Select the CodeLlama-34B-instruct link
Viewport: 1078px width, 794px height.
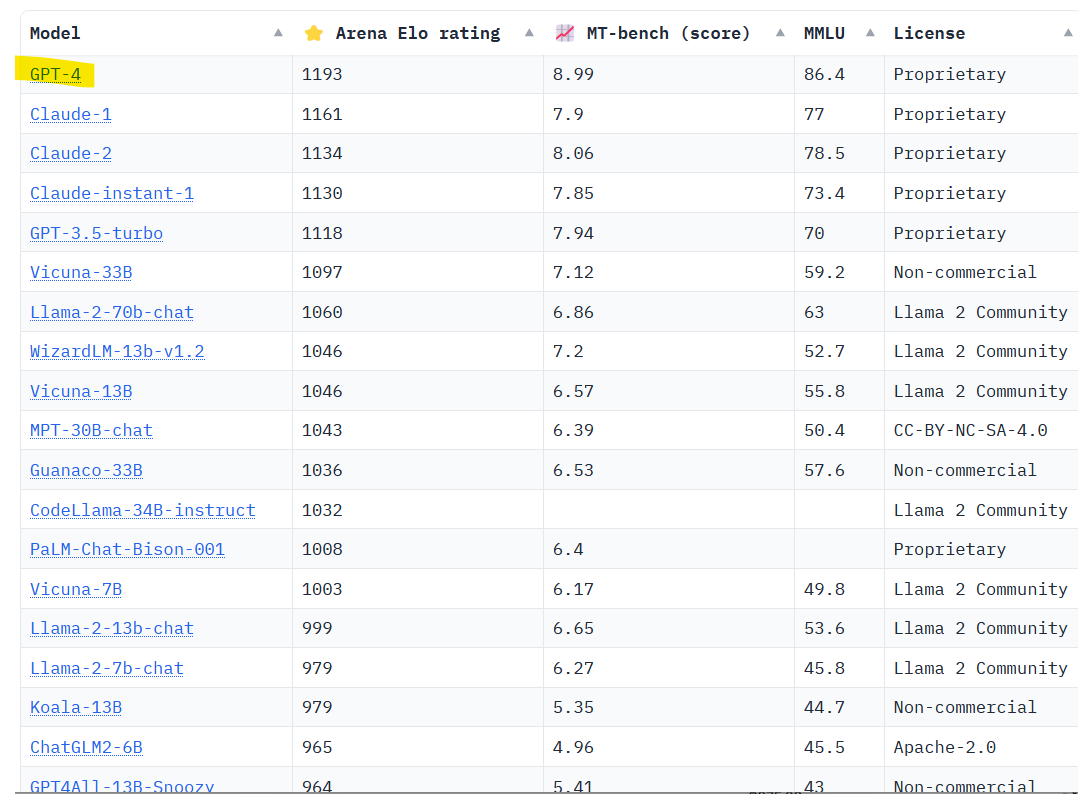click(142, 510)
